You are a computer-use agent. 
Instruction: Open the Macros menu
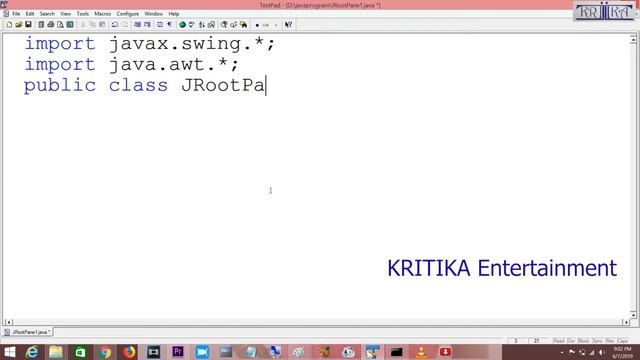(102, 14)
